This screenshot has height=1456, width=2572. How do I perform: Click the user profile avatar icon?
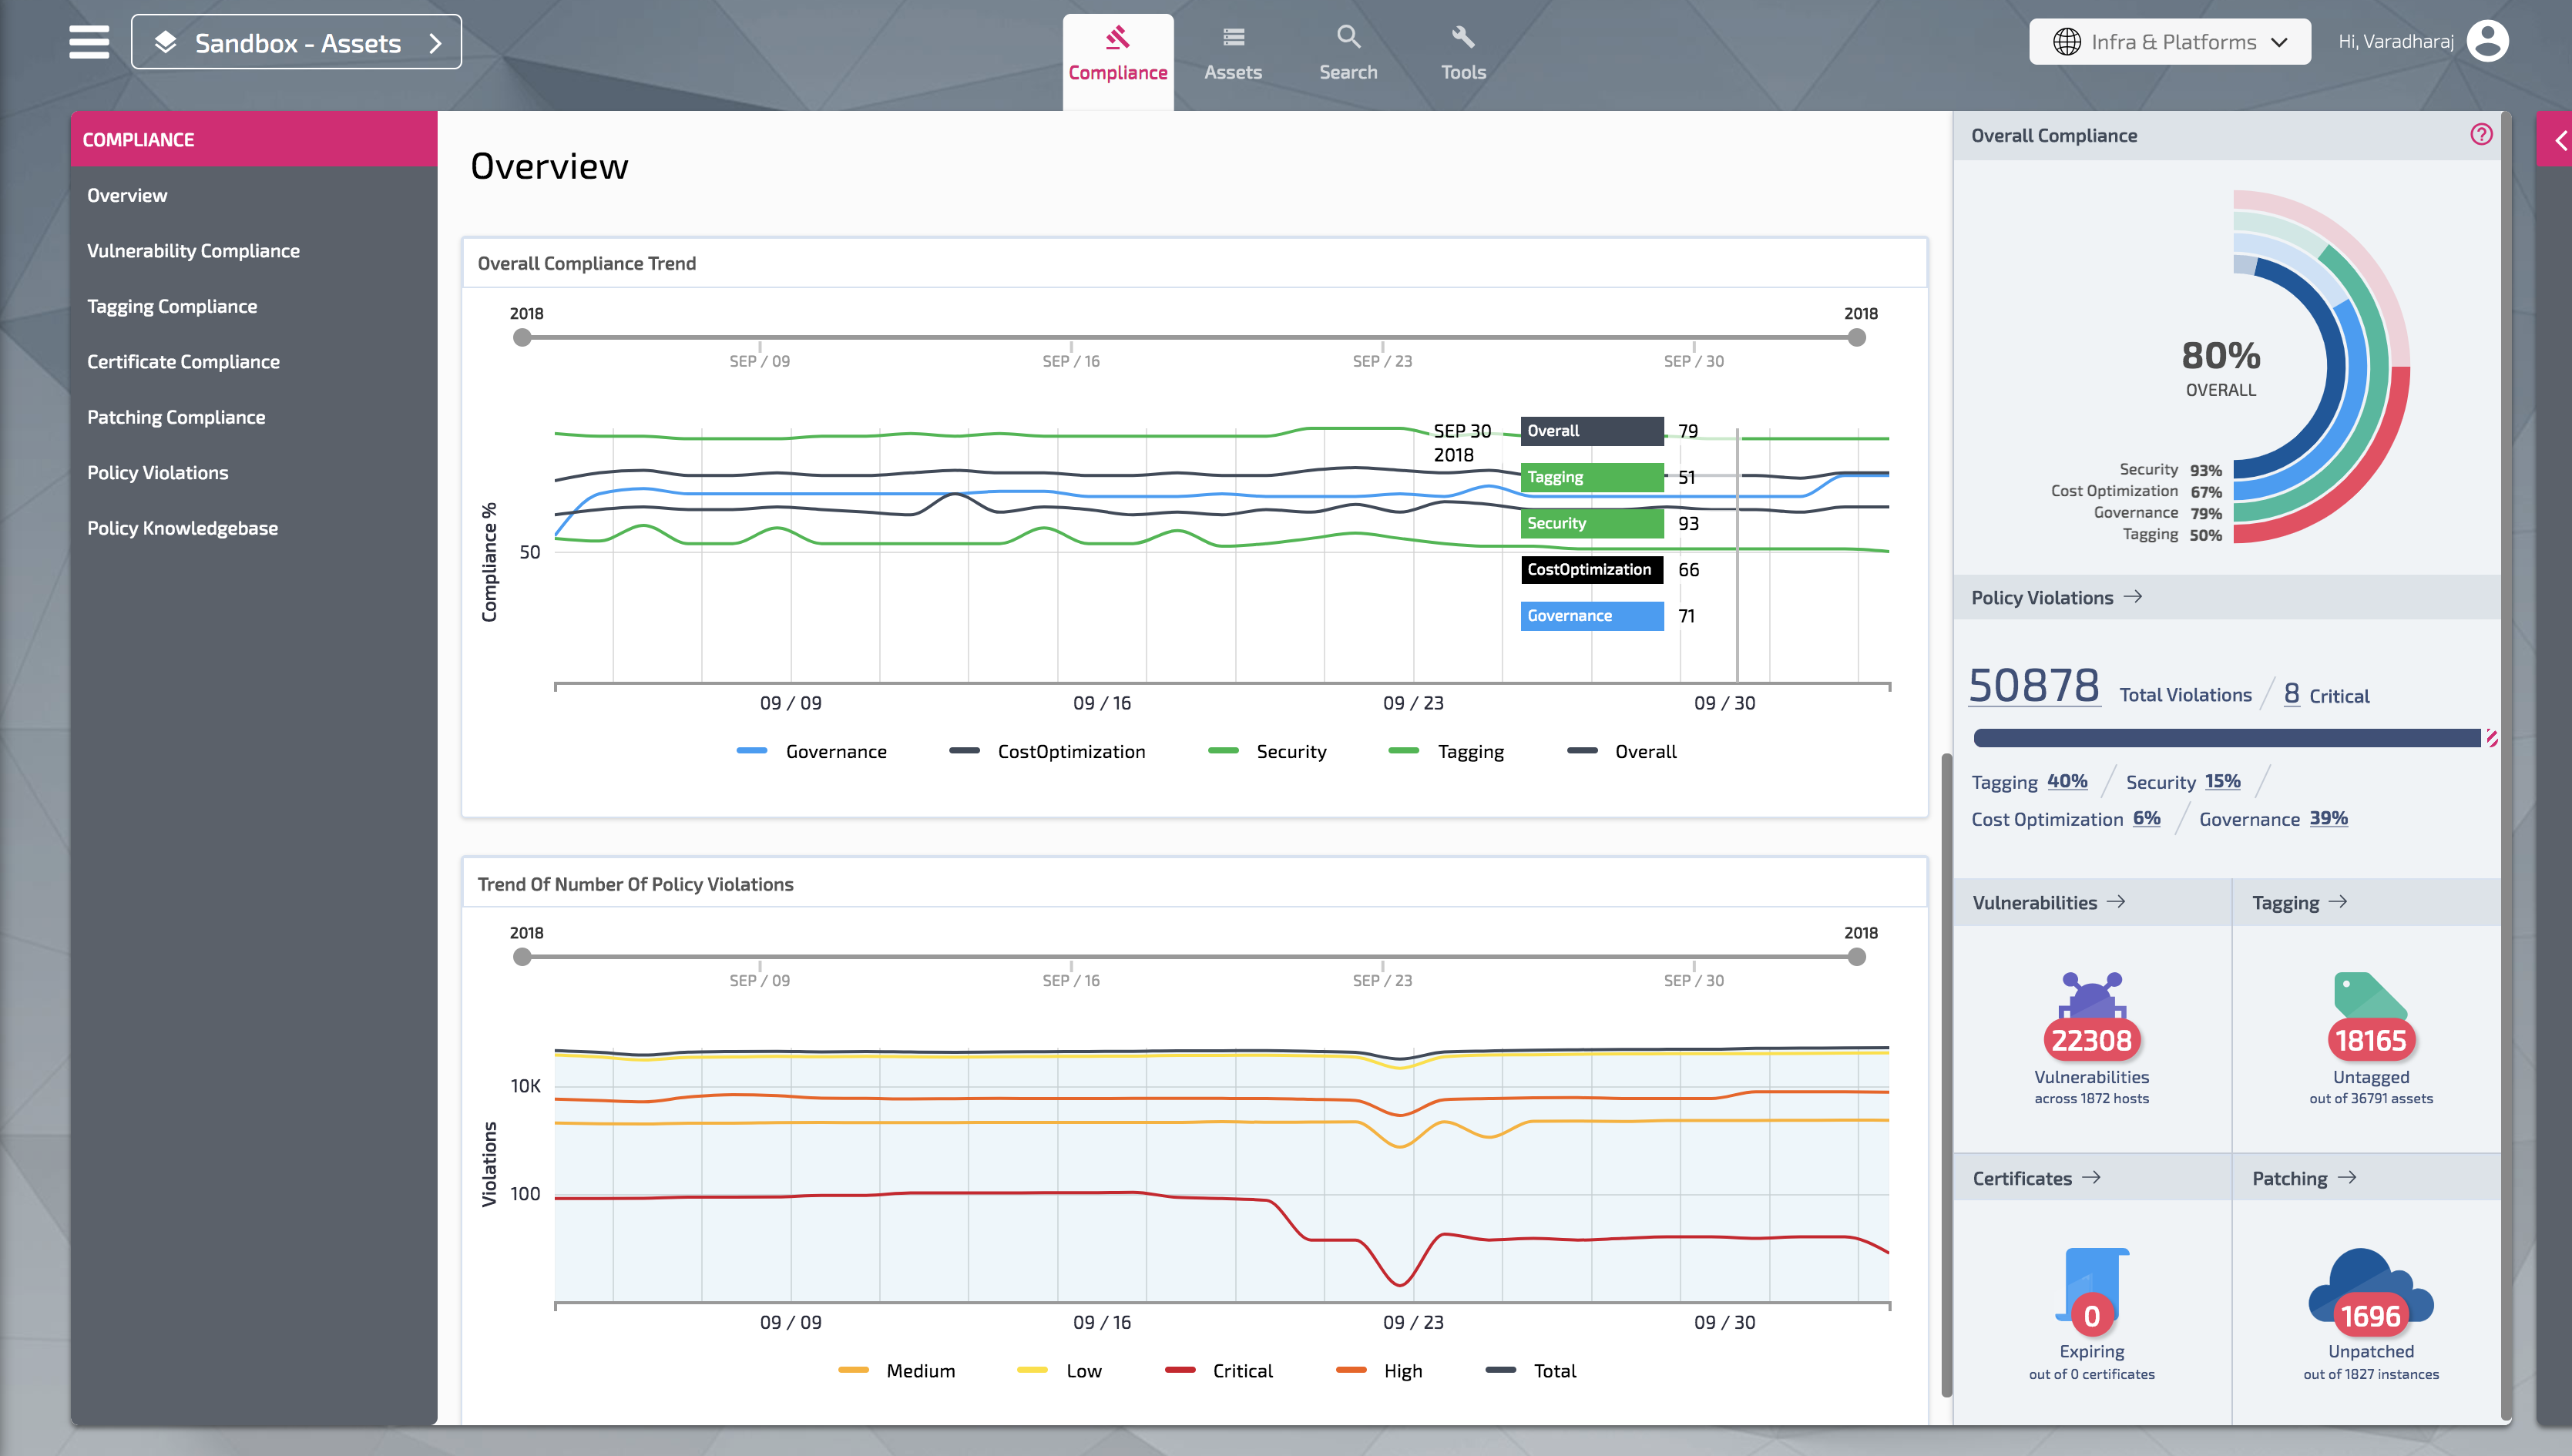[2487, 42]
